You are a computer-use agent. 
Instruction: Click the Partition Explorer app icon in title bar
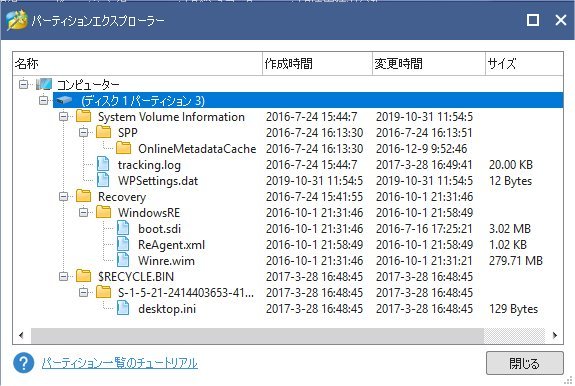17,20
